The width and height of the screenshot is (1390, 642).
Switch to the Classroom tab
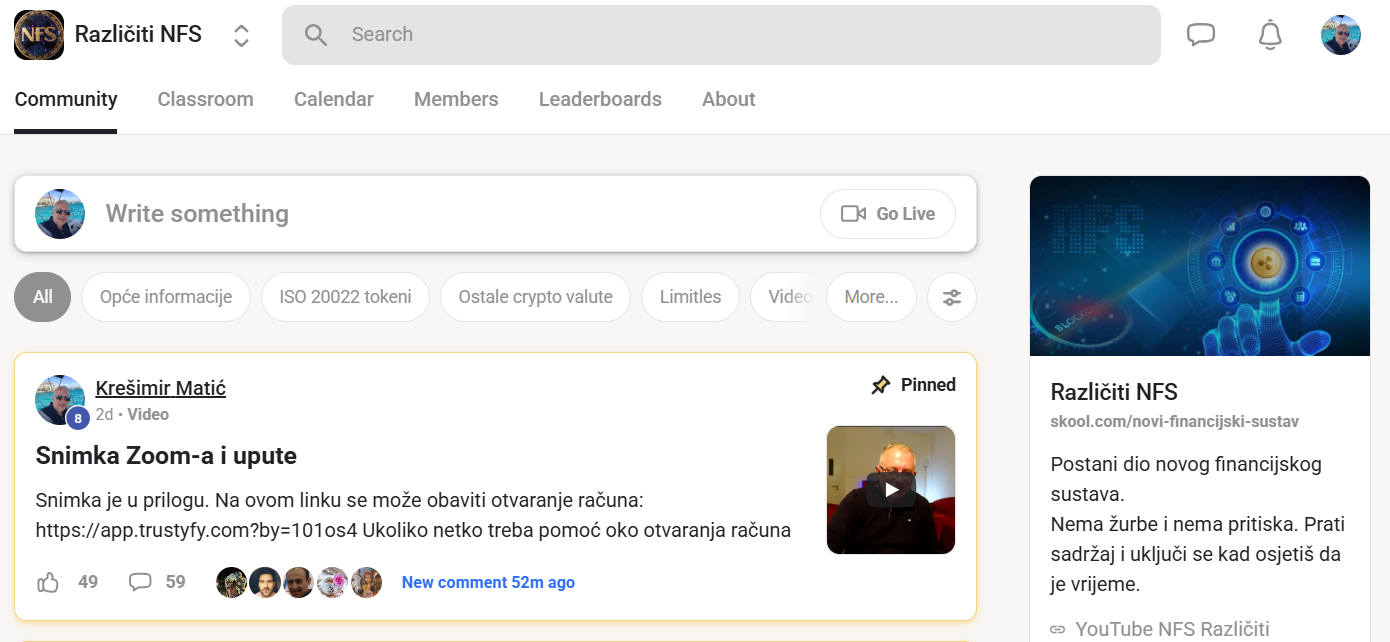coord(205,99)
